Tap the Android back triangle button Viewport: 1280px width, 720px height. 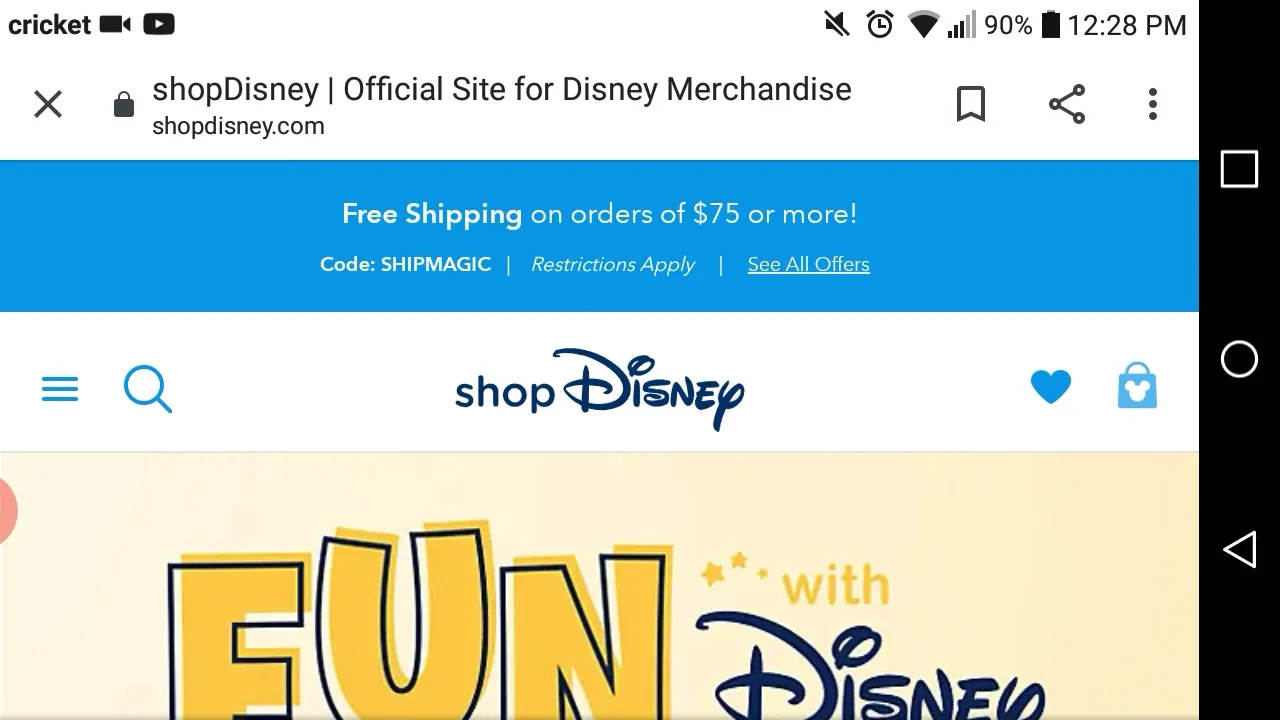1239,549
